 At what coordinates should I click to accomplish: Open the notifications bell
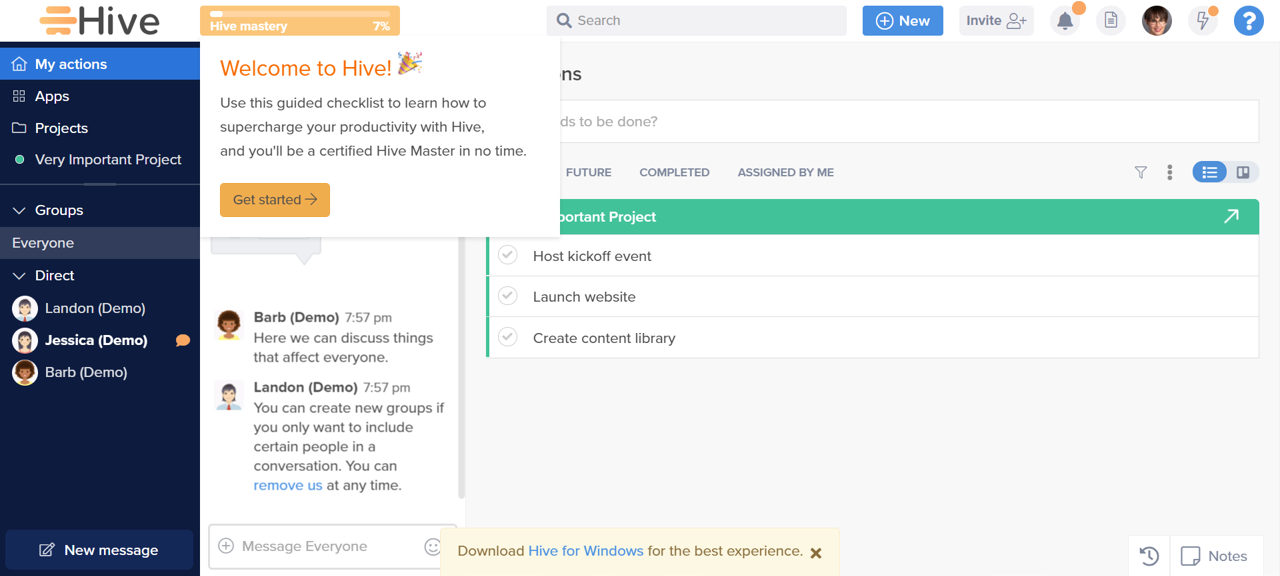click(x=1065, y=21)
